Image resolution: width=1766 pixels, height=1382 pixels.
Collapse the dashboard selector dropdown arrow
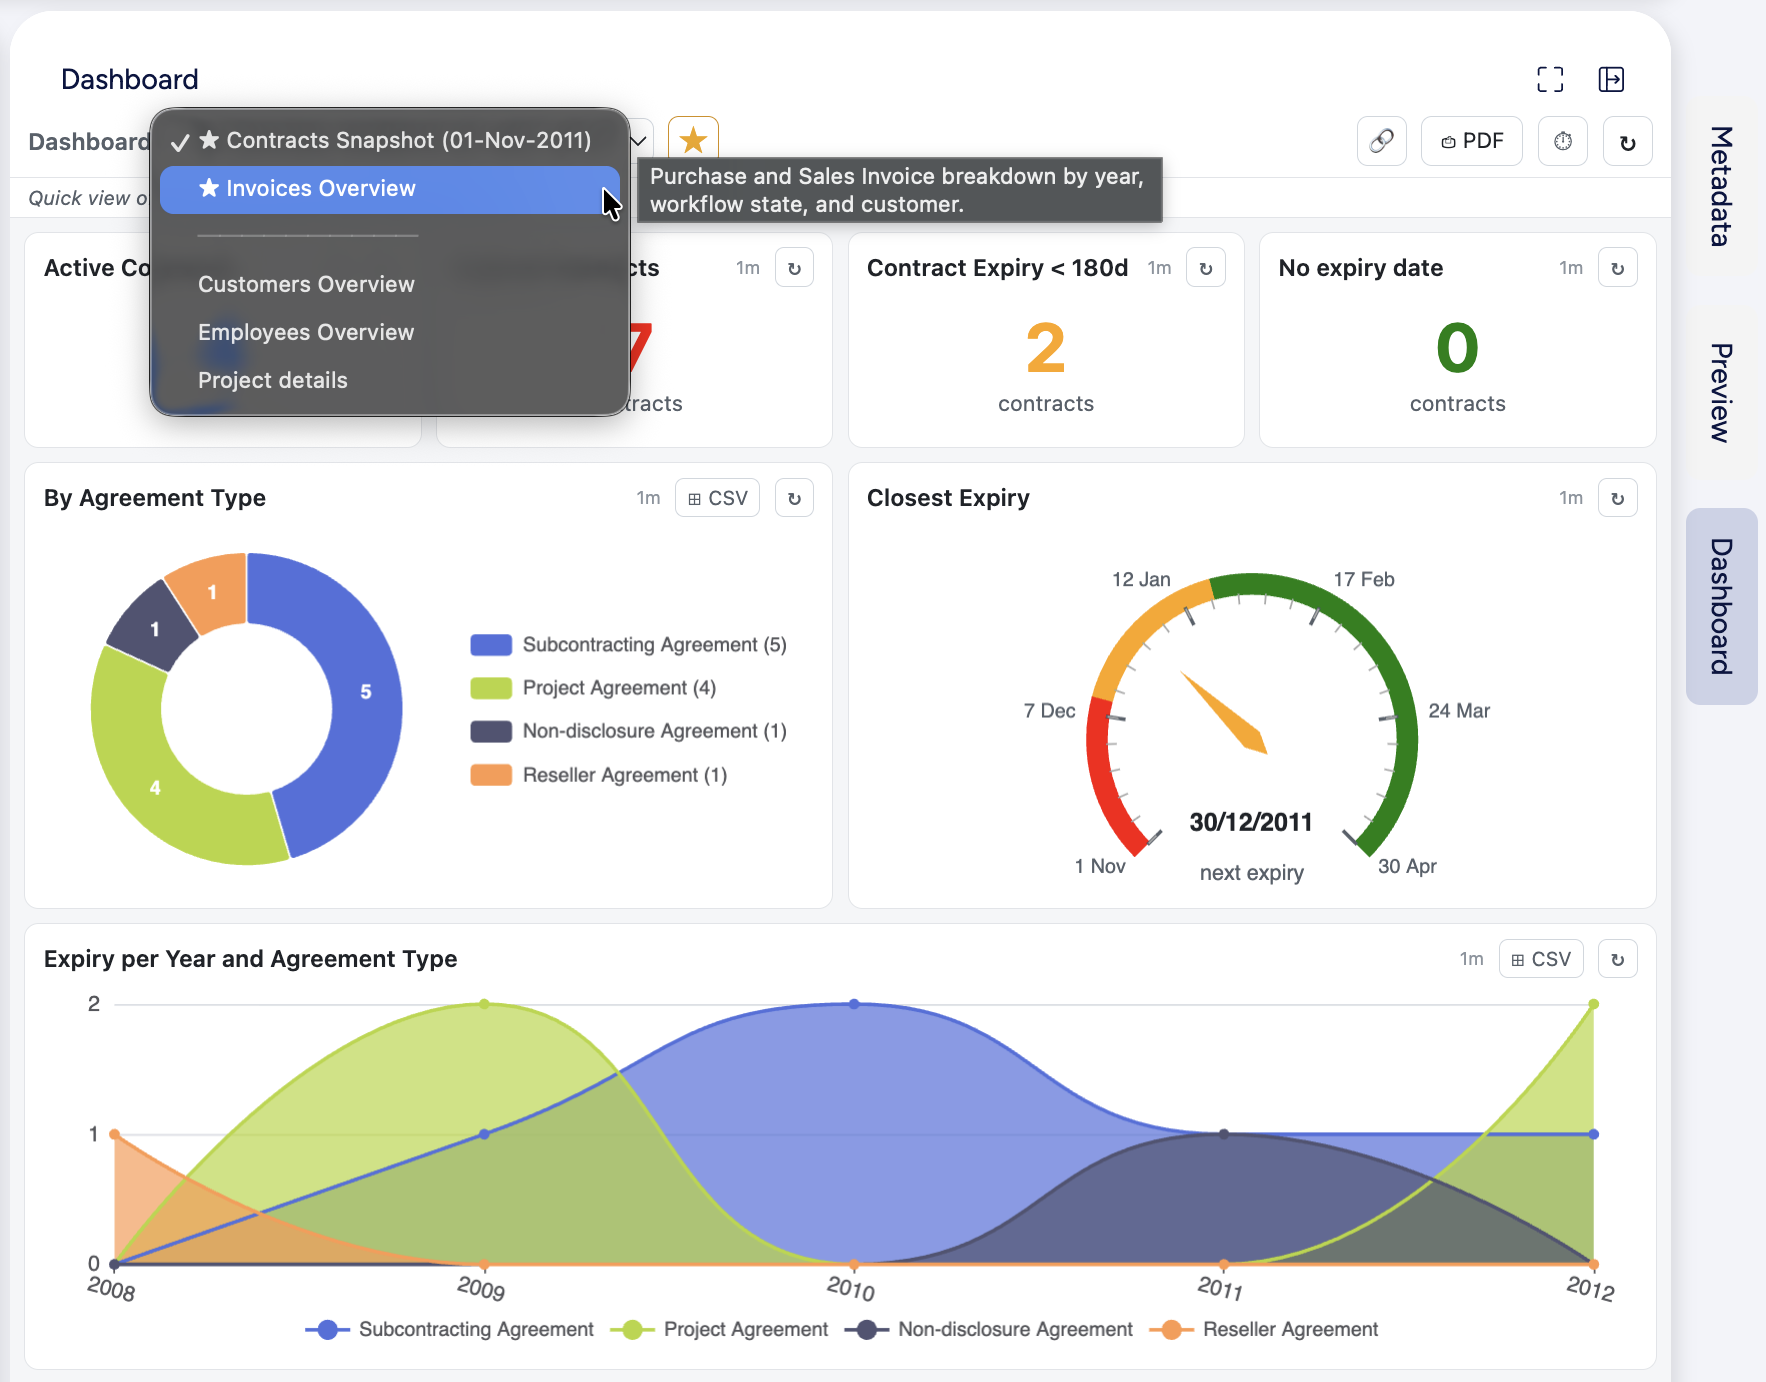point(639,140)
